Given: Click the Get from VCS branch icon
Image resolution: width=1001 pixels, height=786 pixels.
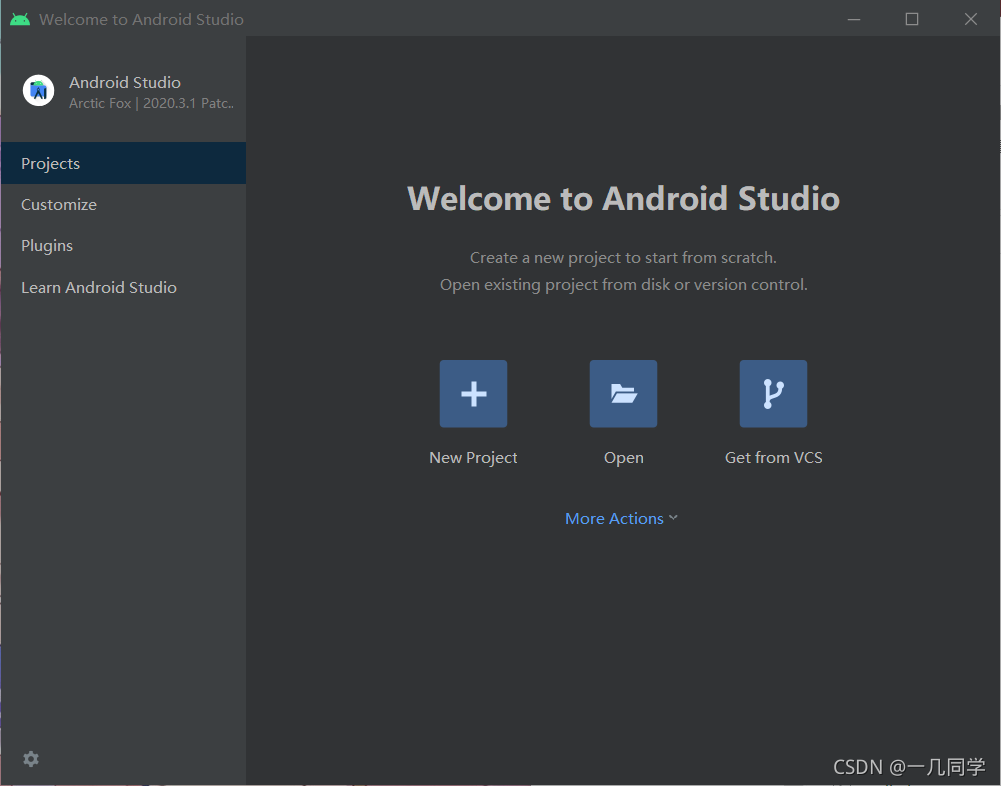Looking at the screenshot, I should pyautogui.click(x=773, y=393).
